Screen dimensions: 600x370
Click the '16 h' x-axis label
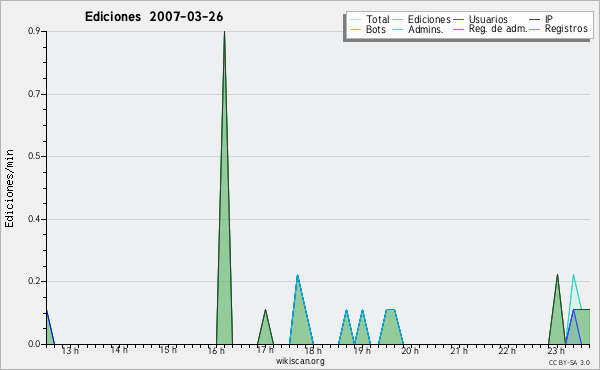coord(217,351)
